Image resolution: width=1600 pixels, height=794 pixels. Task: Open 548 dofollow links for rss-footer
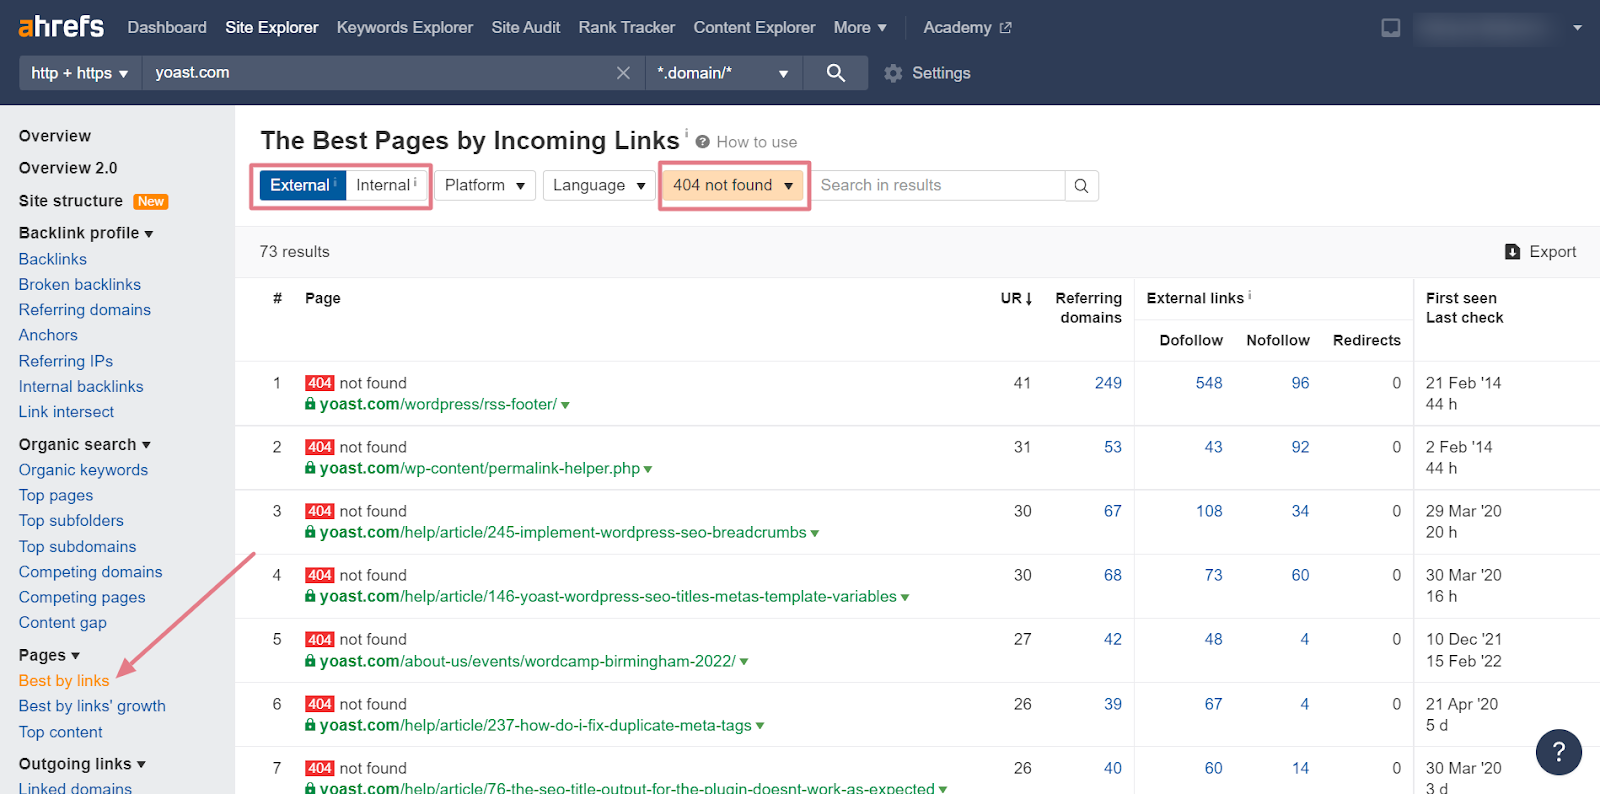point(1209,383)
